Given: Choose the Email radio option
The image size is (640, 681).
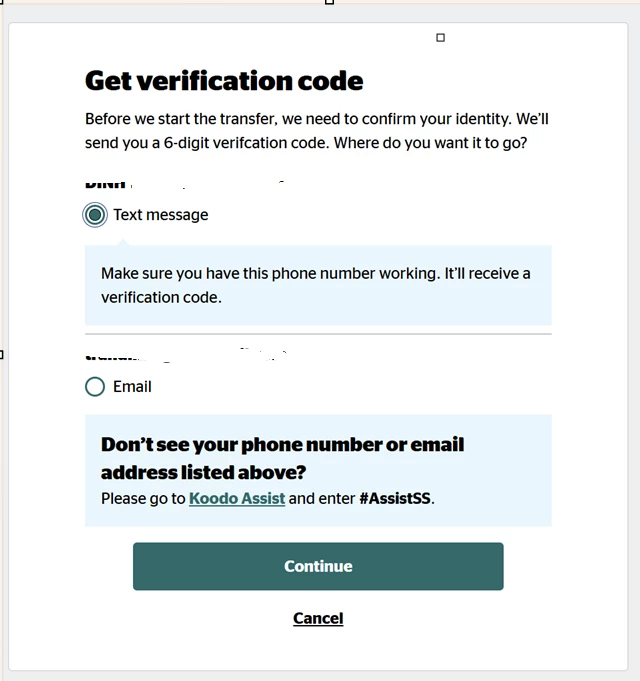Looking at the screenshot, I should pyautogui.click(x=95, y=387).
